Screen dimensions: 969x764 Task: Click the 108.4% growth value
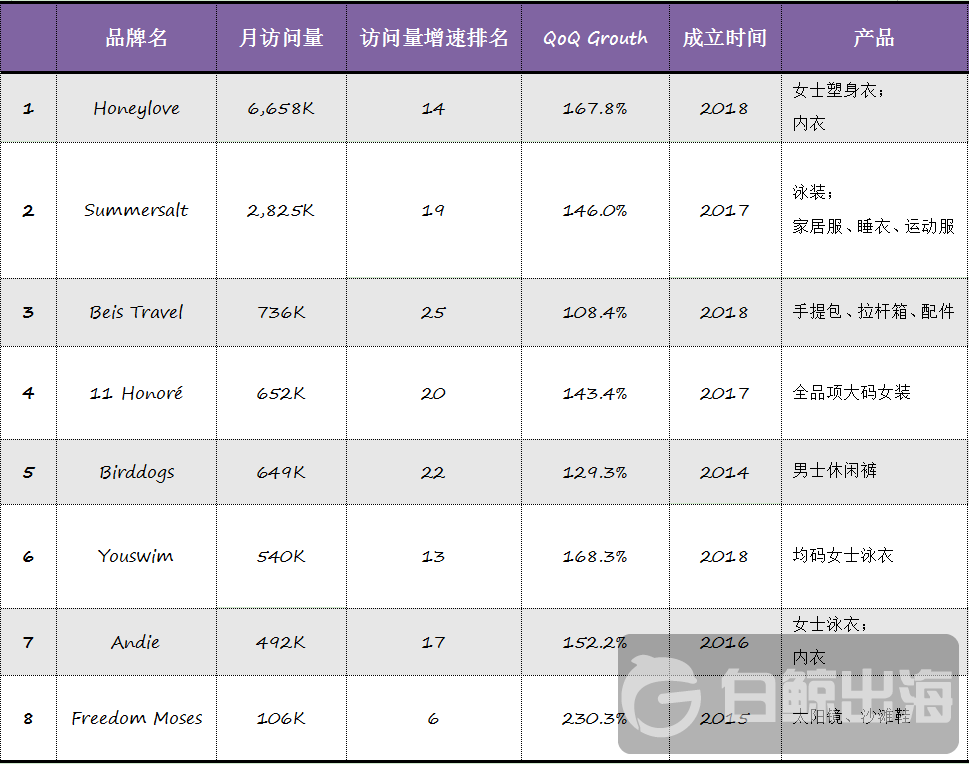pyautogui.click(x=595, y=312)
